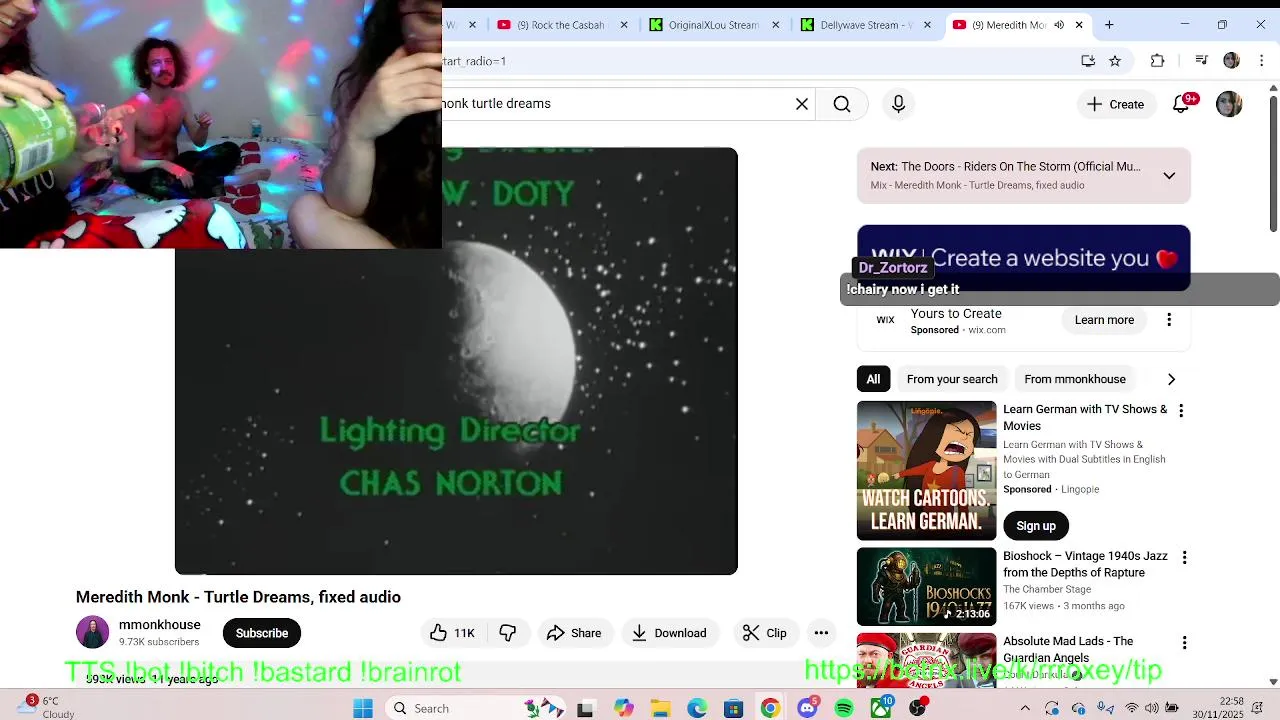
Task: Click the Download button
Action: tap(669, 633)
